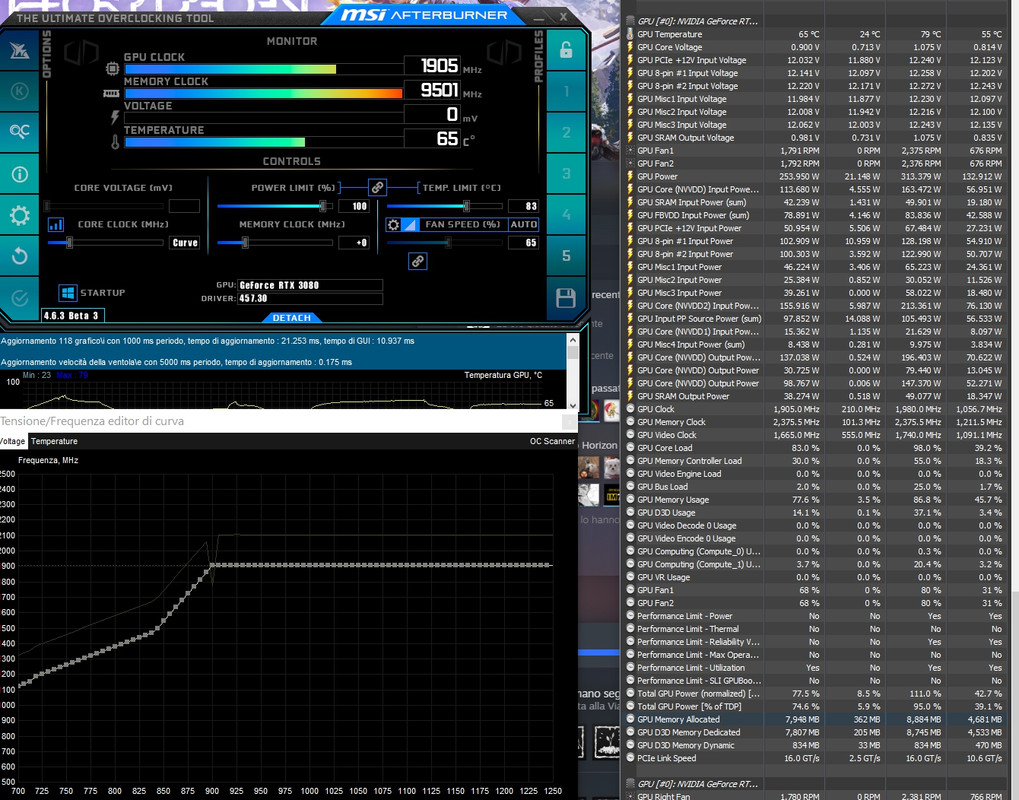The height and width of the screenshot is (800, 1019).
Task: Select profile slot 5
Action: 566,255
